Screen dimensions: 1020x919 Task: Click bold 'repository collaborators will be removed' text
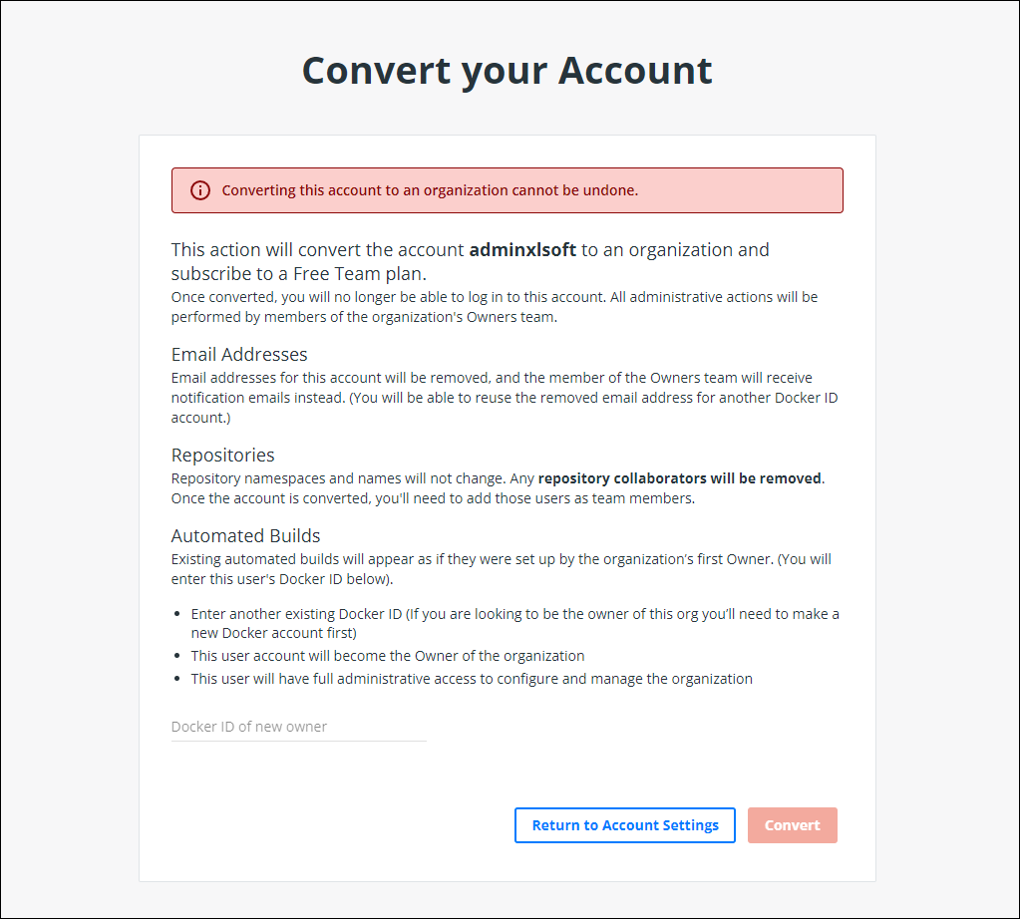[679, 479]
